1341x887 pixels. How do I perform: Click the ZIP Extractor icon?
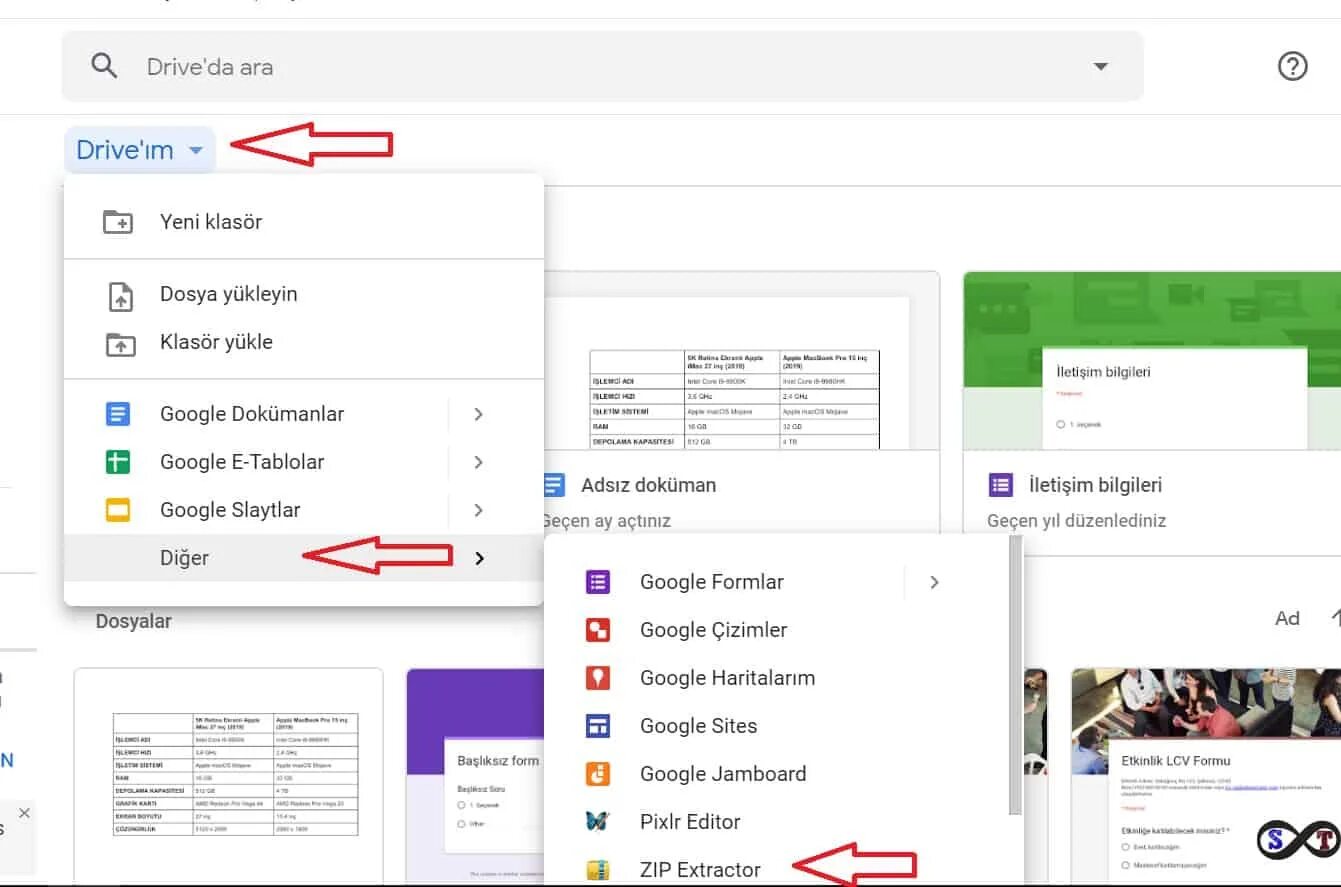(x=598, y=869)
